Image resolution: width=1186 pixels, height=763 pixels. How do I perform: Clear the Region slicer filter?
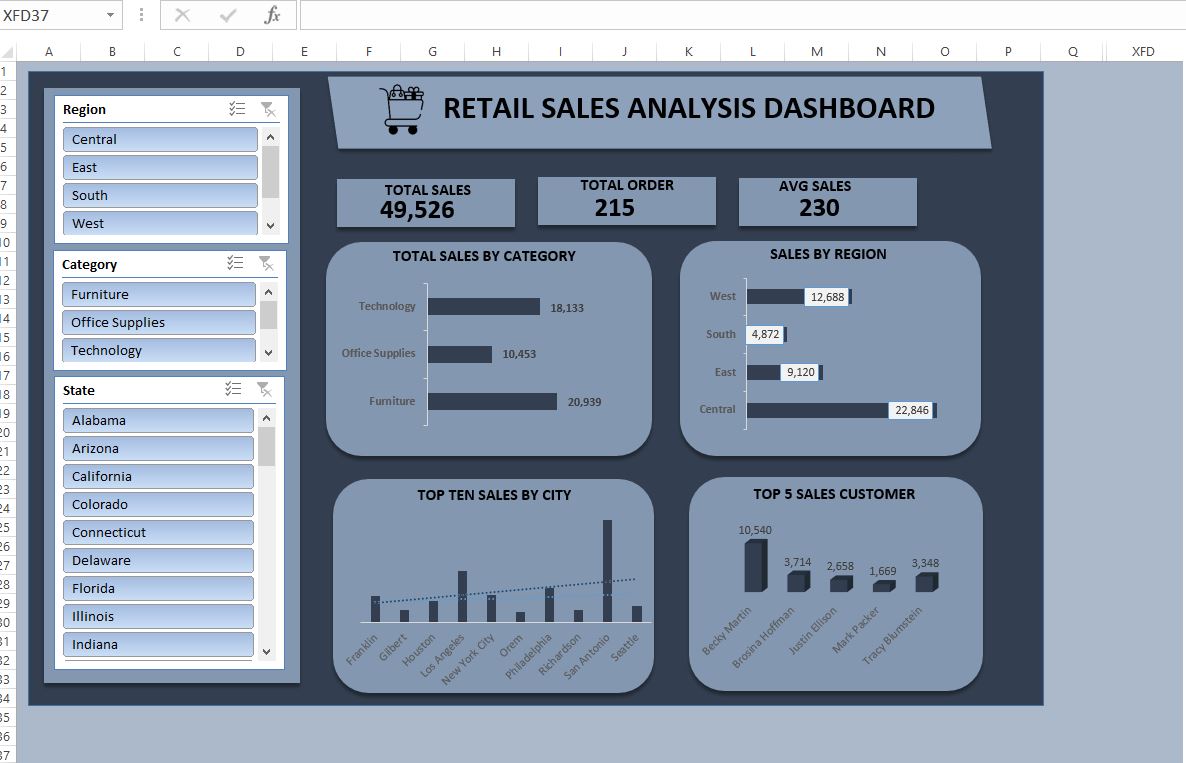pyautogui.click(x=268, y=109)
